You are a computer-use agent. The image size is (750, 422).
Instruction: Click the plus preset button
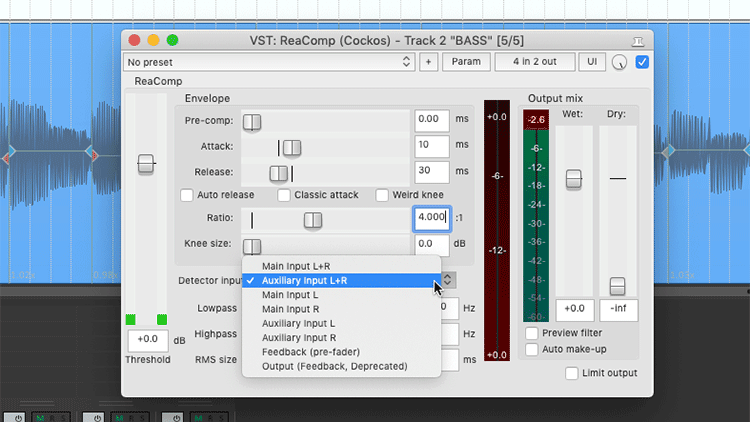pyautogui.click(x=428, y=62)
